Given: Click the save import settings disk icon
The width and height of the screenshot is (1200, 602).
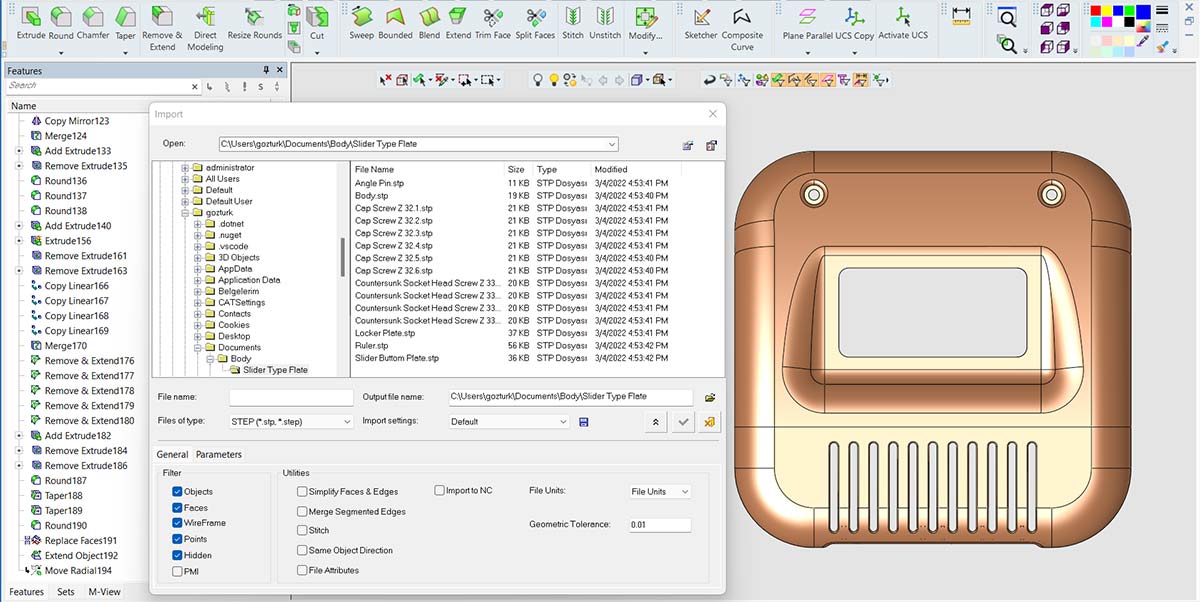Looking at the screenshot, I should pyautogui.click(x=584, y=422).
